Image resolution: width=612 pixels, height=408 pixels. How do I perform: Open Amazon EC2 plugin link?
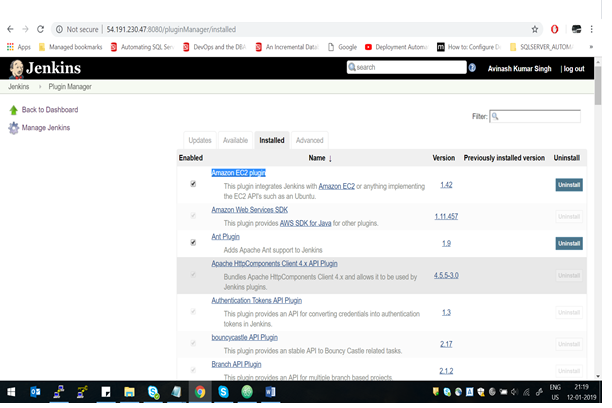[238, 173]
